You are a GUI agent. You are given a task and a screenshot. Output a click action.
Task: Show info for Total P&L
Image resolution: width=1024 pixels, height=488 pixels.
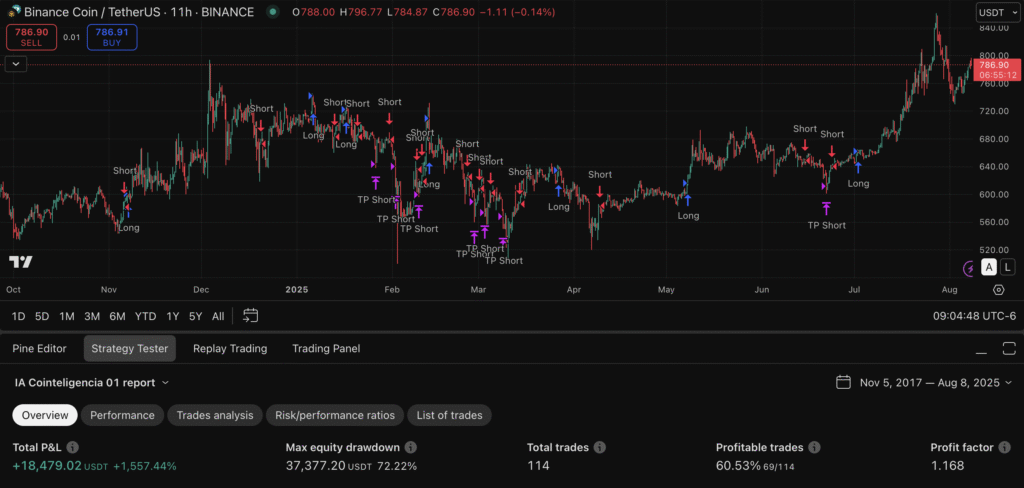[72, 447]
